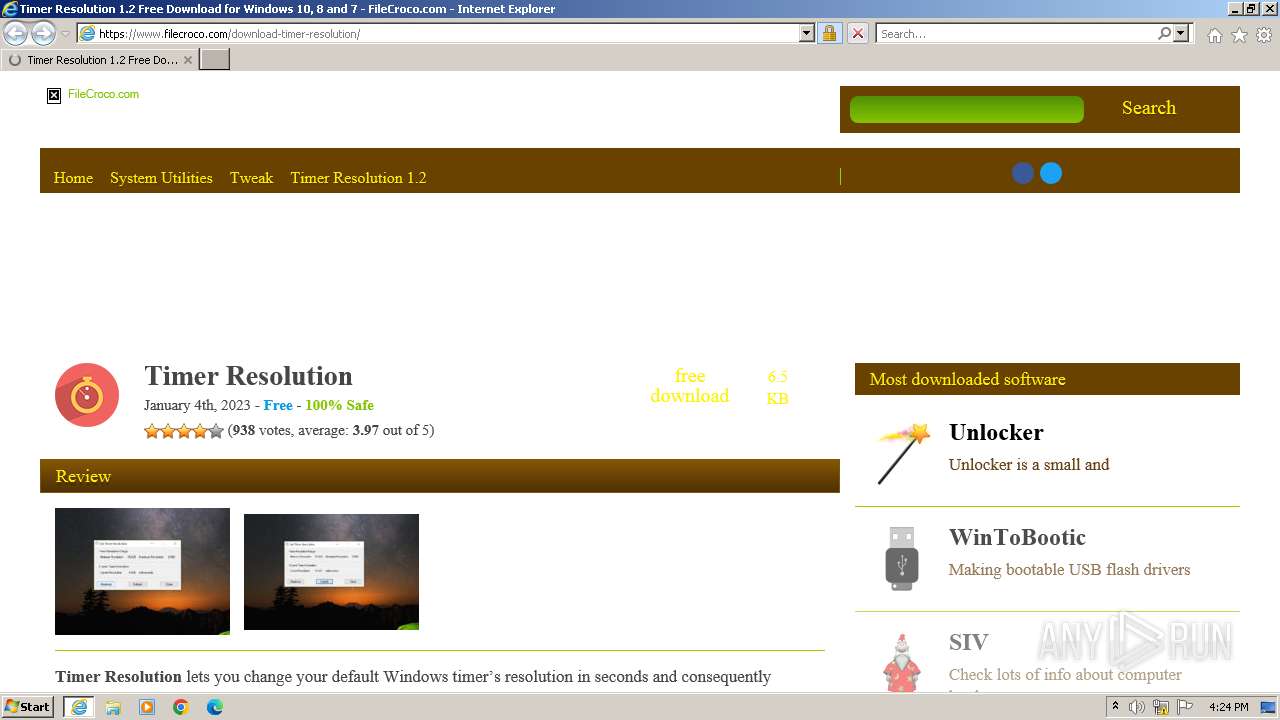Go forward with the browser Forward arrow

click(43, 33)
